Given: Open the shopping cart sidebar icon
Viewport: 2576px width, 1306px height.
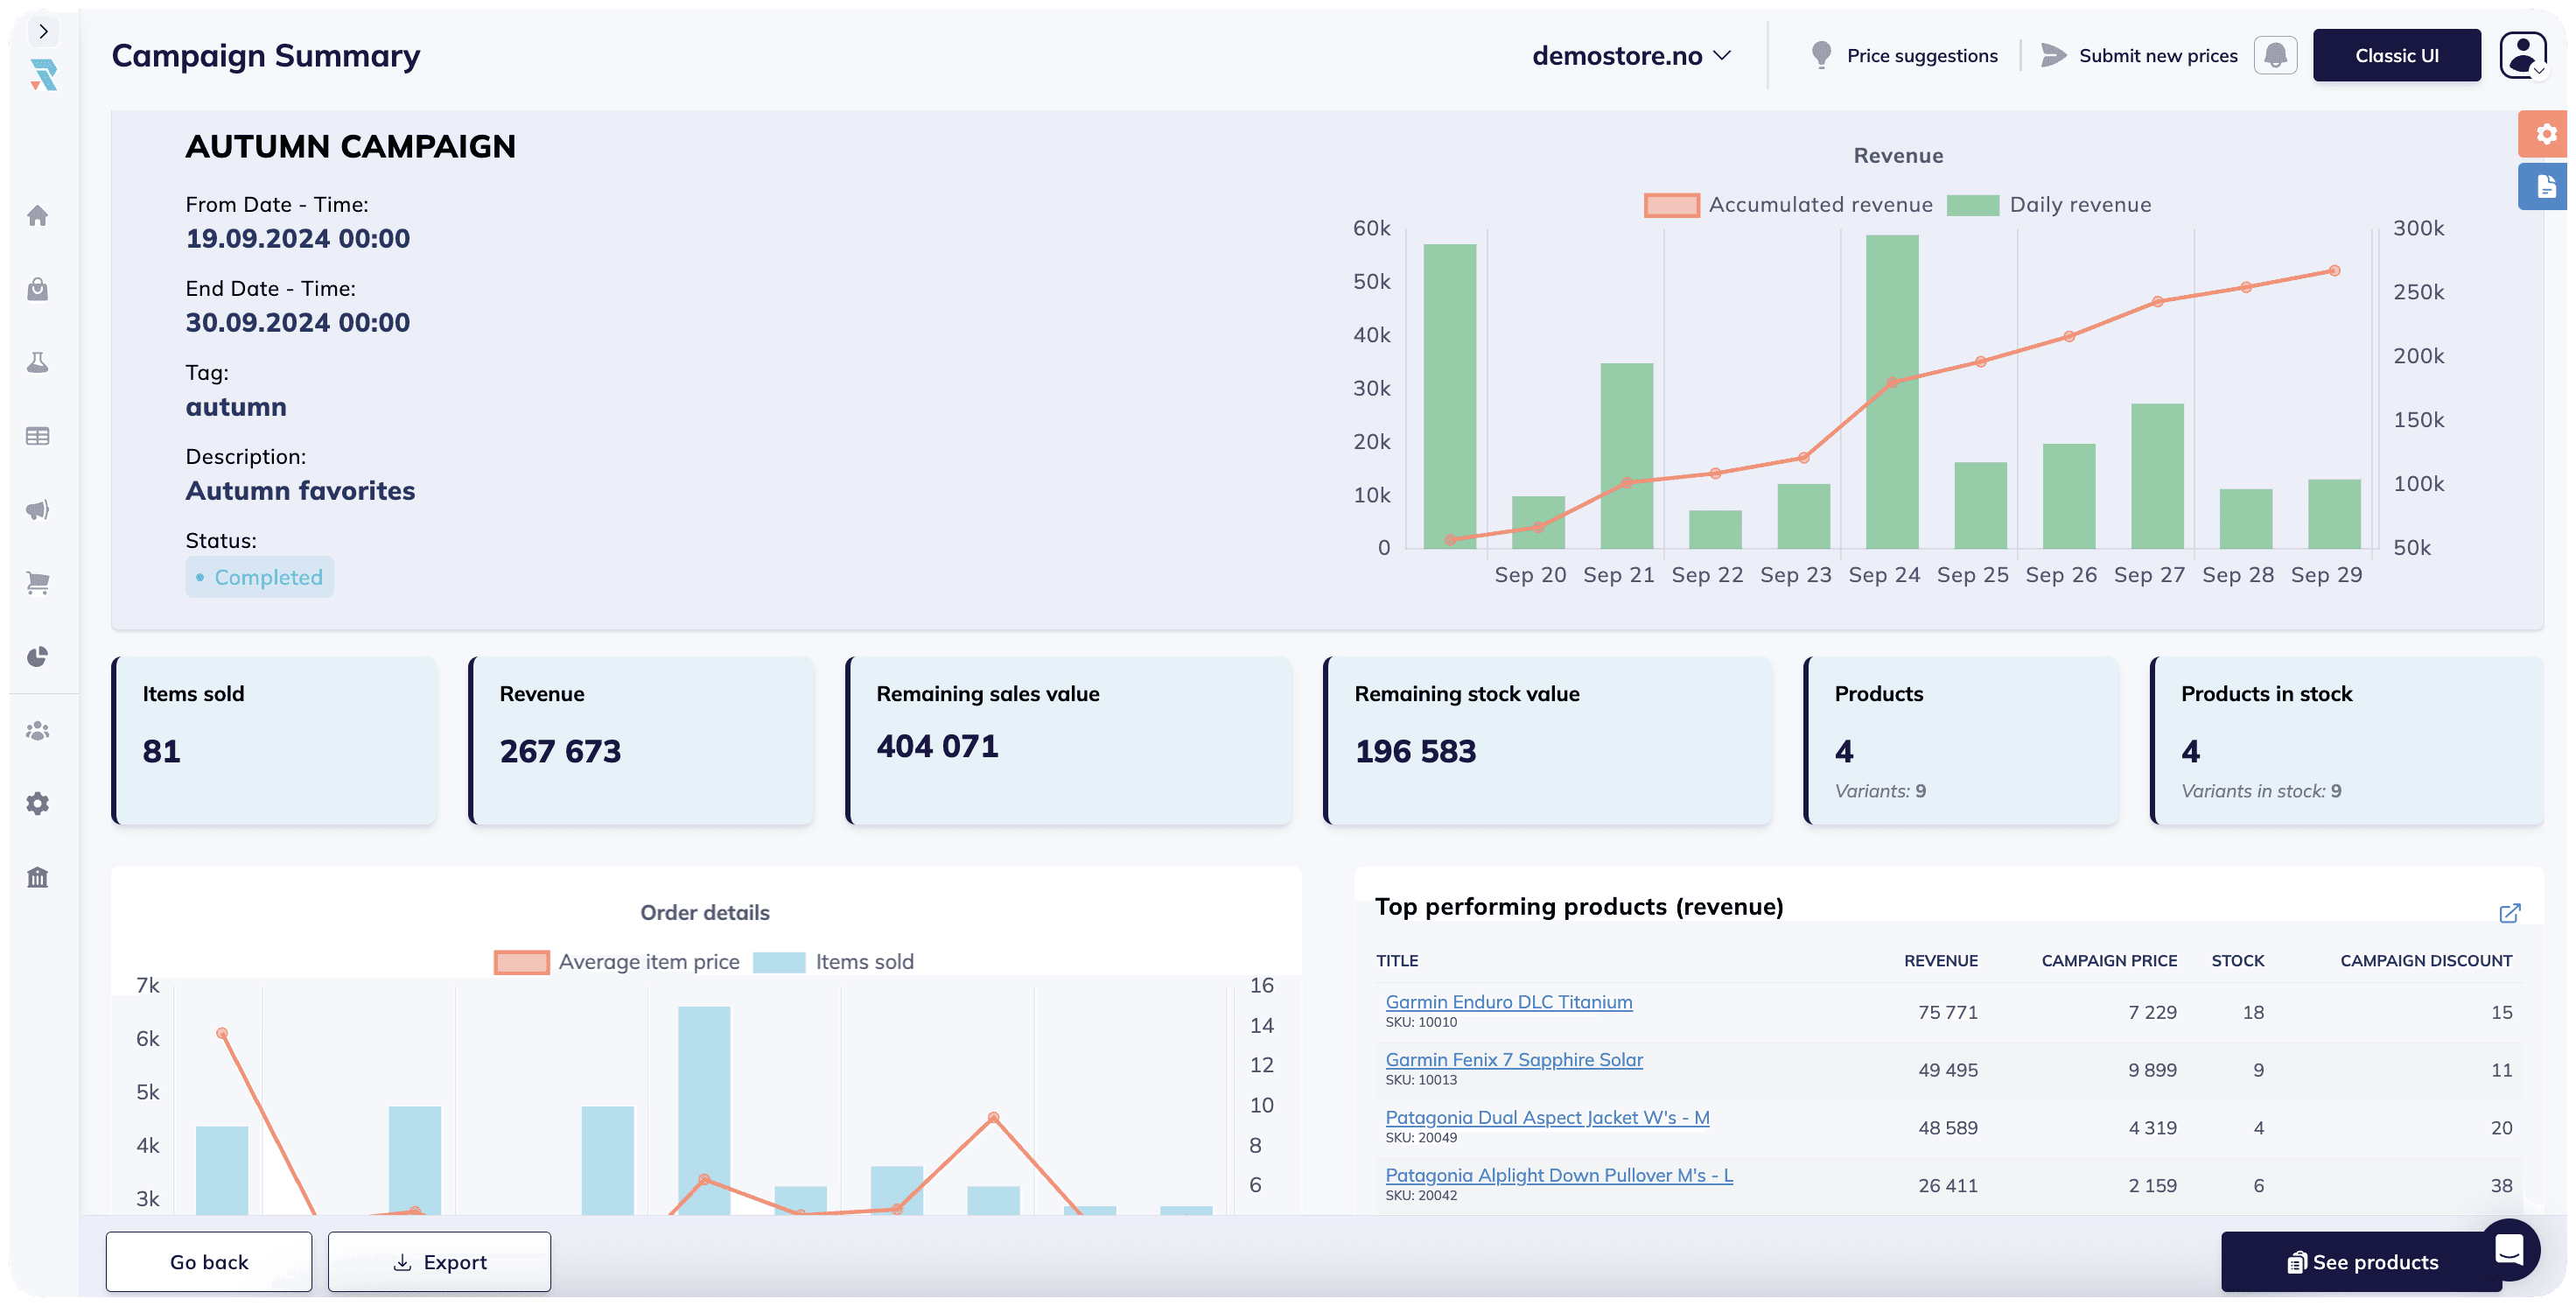Looking at the screenshot, I should click(x=38, y=583).
